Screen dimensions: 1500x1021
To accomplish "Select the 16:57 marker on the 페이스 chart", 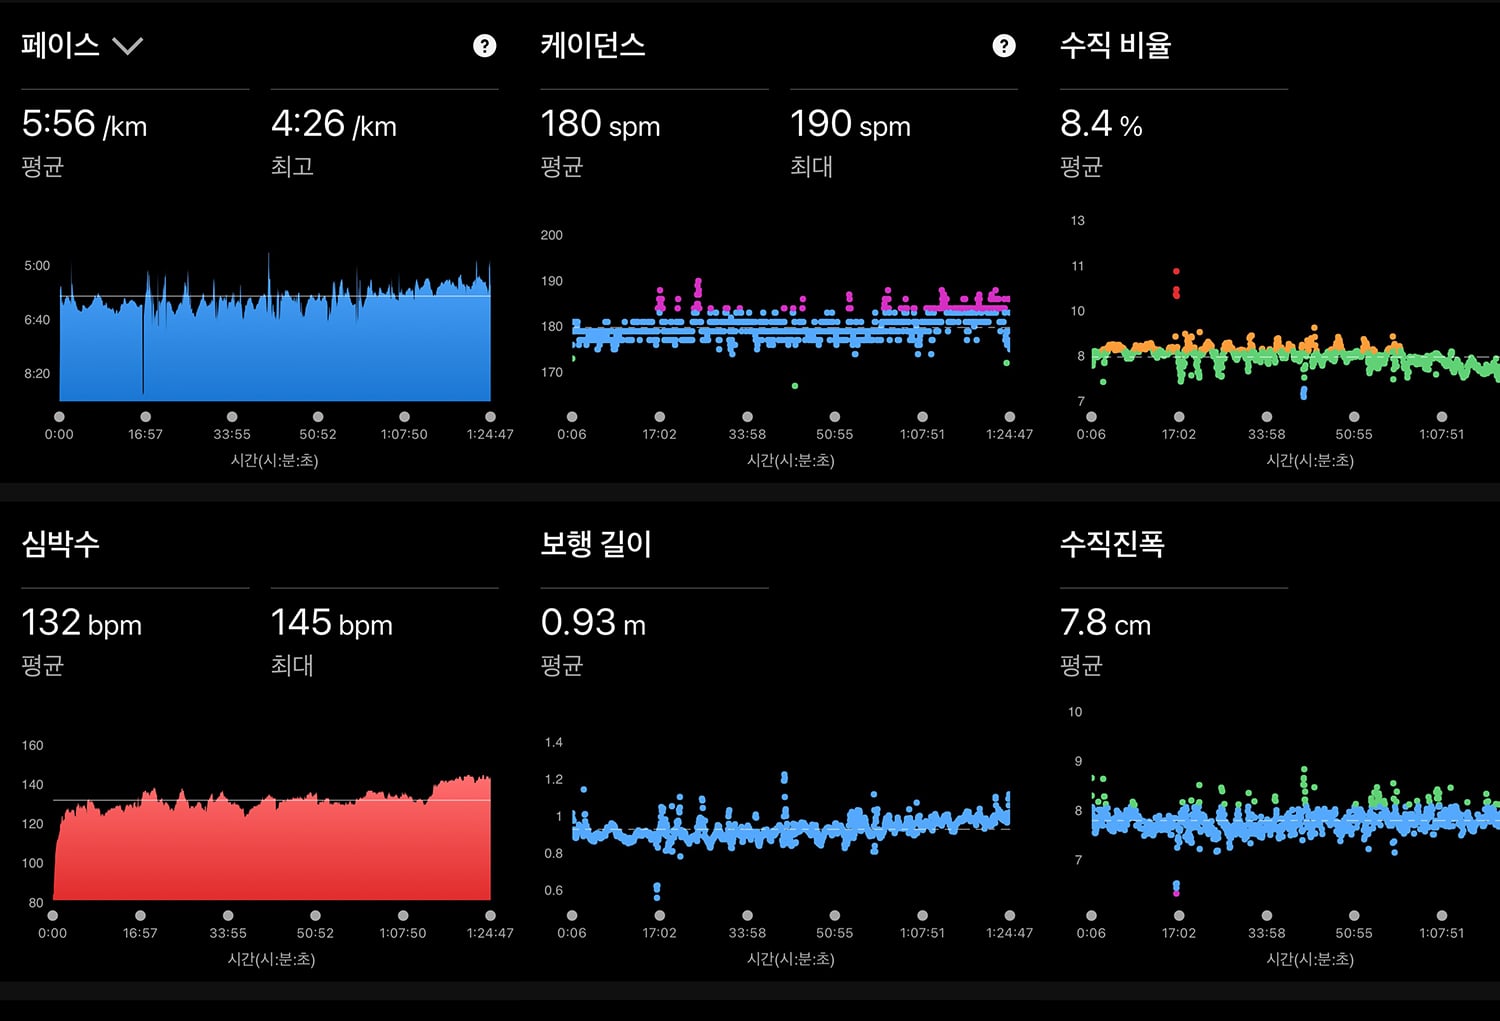I will point(146,417).
